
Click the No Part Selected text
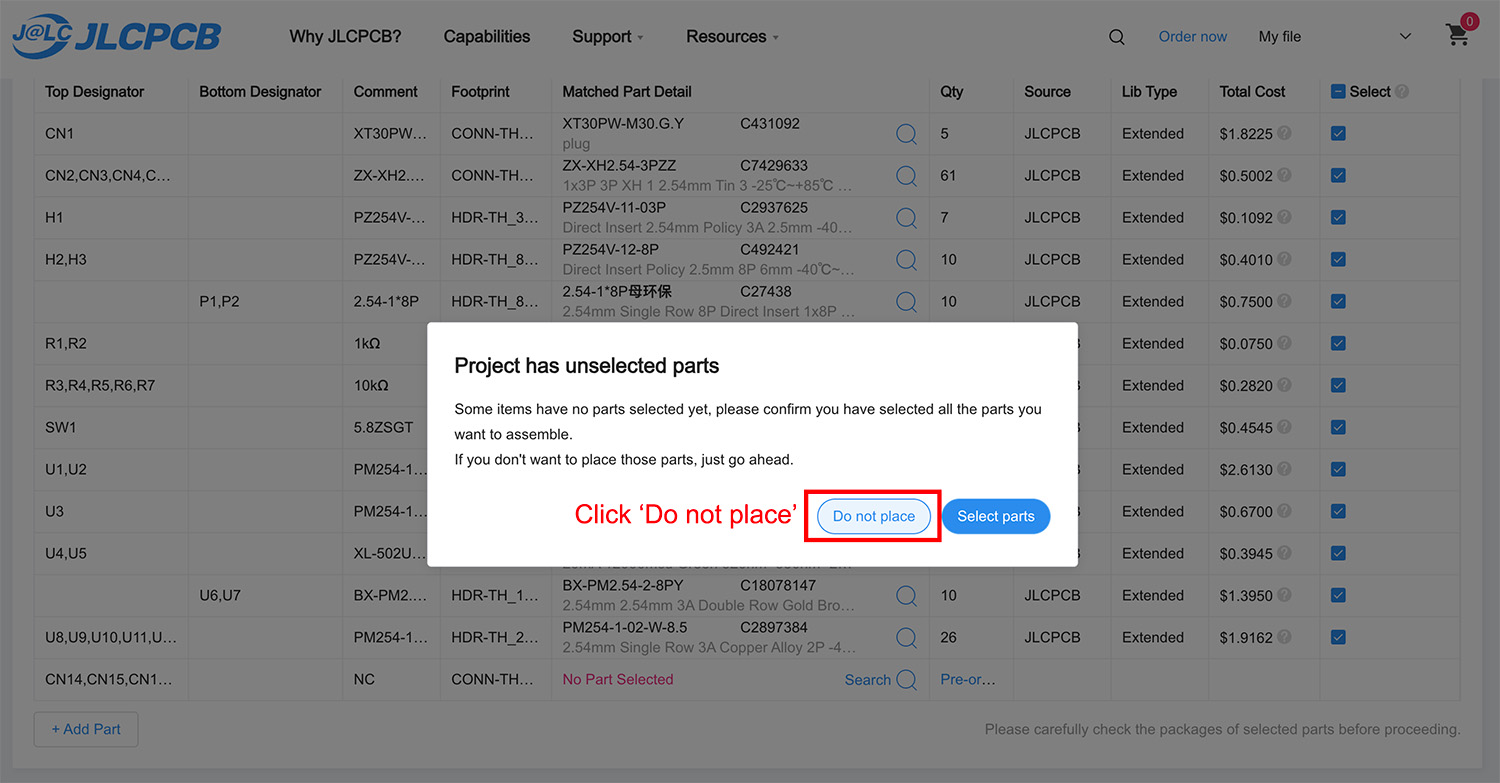[x=618, y=679]
